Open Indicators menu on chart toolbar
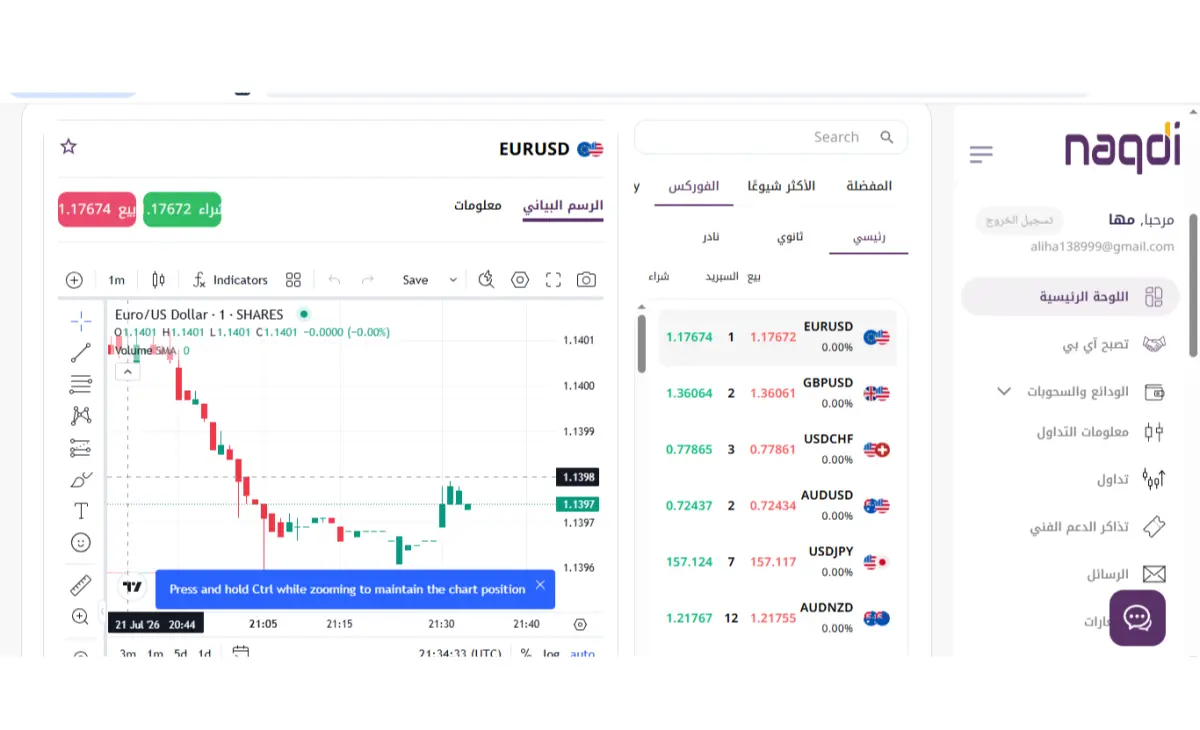The height and width of the screenshot is (730, 1200). (x=230, y=280)
